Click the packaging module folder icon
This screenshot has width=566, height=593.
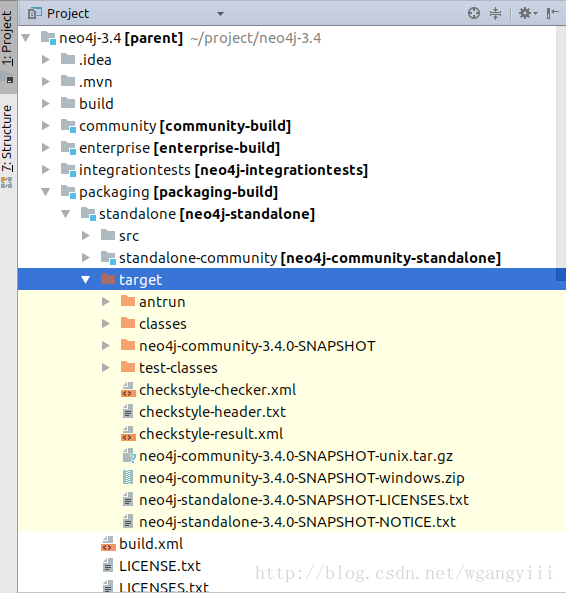pos(68,192)
